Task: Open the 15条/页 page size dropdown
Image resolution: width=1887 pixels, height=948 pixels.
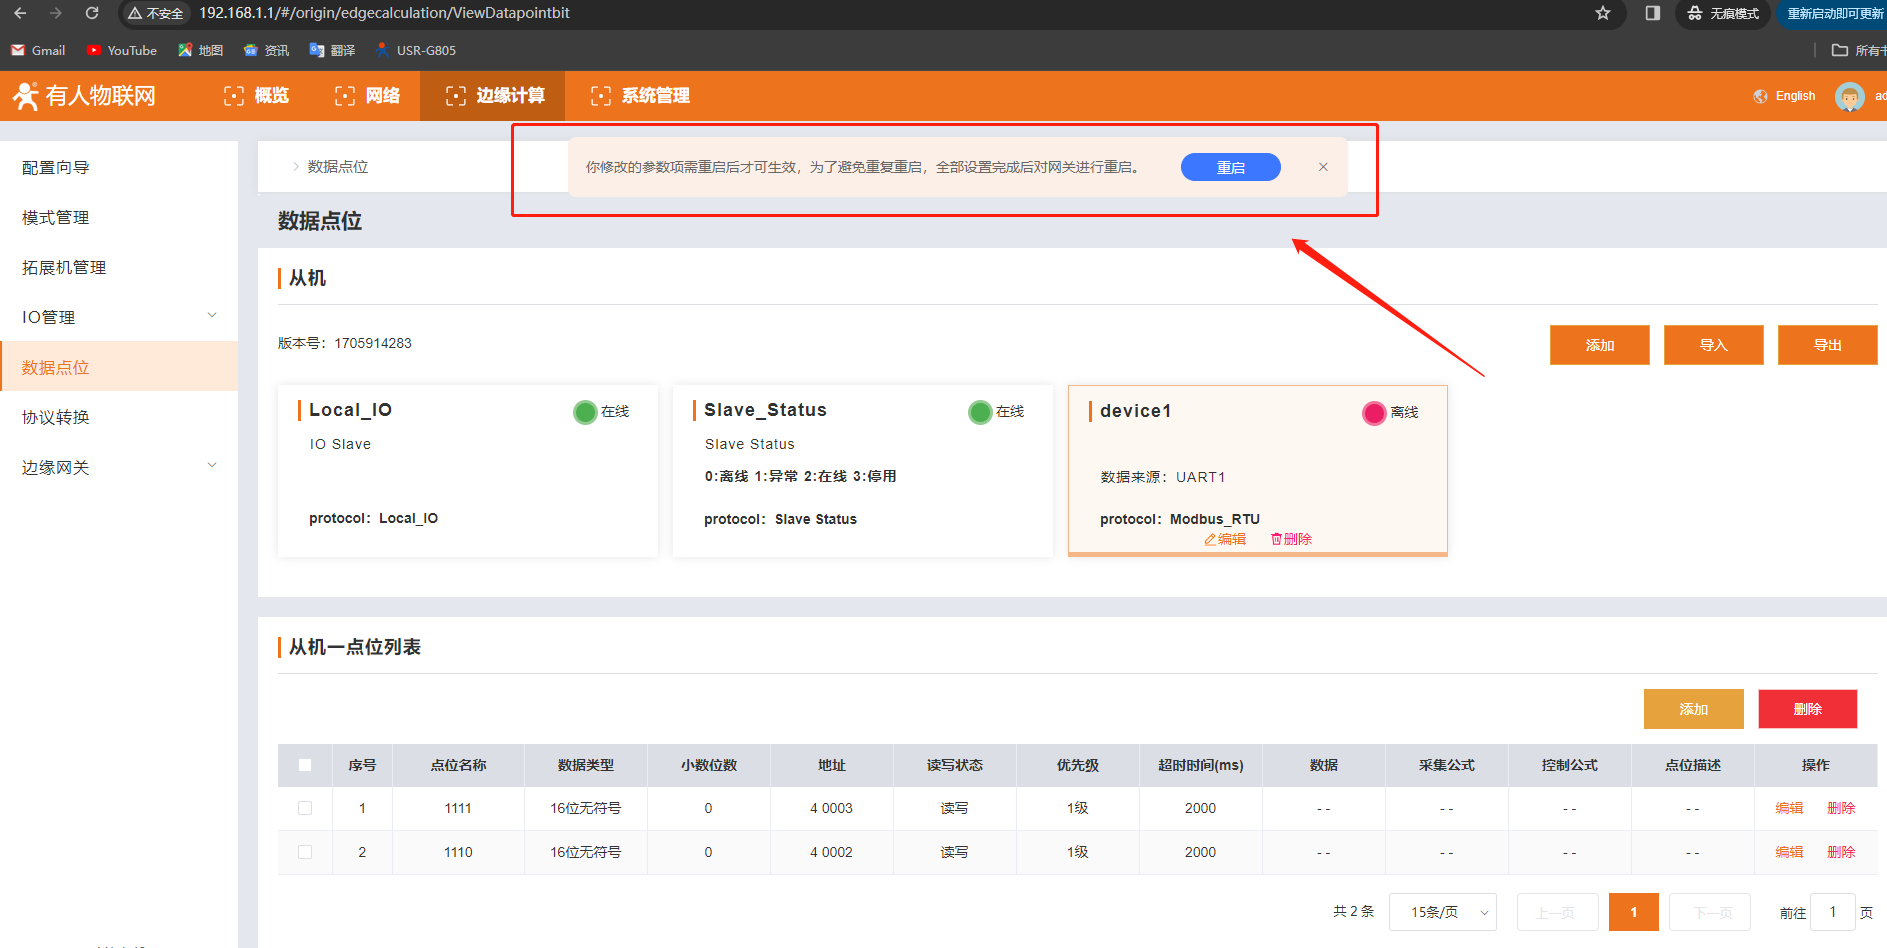Action: click(x=1442, y=912)
